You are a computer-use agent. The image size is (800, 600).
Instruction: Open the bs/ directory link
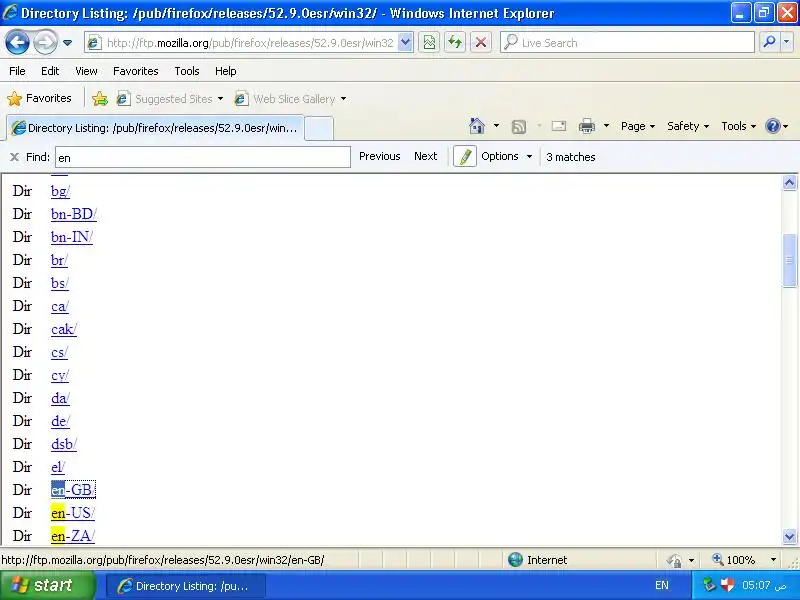pos(60,283)
